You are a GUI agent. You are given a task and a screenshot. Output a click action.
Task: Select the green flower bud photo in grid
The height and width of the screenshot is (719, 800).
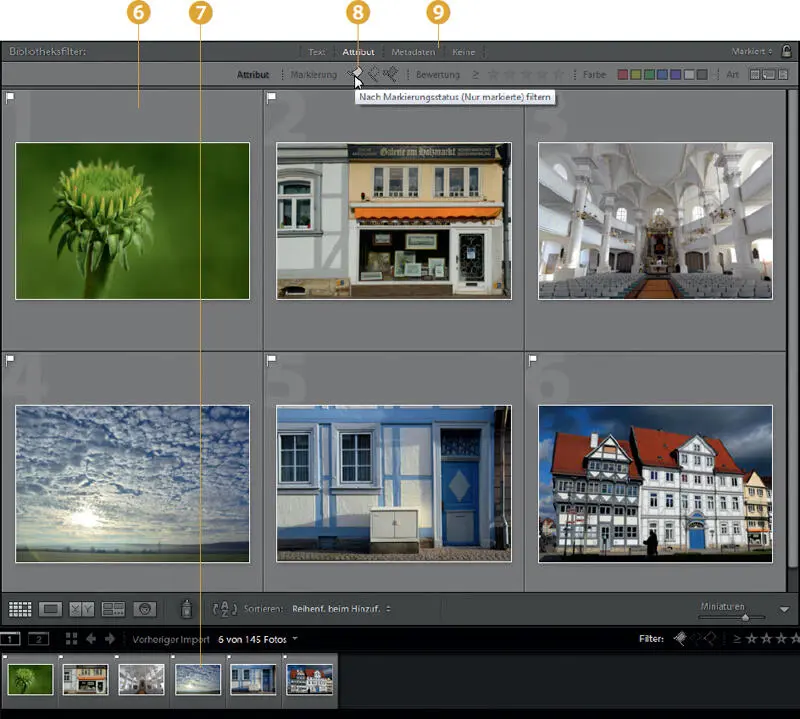133,221
